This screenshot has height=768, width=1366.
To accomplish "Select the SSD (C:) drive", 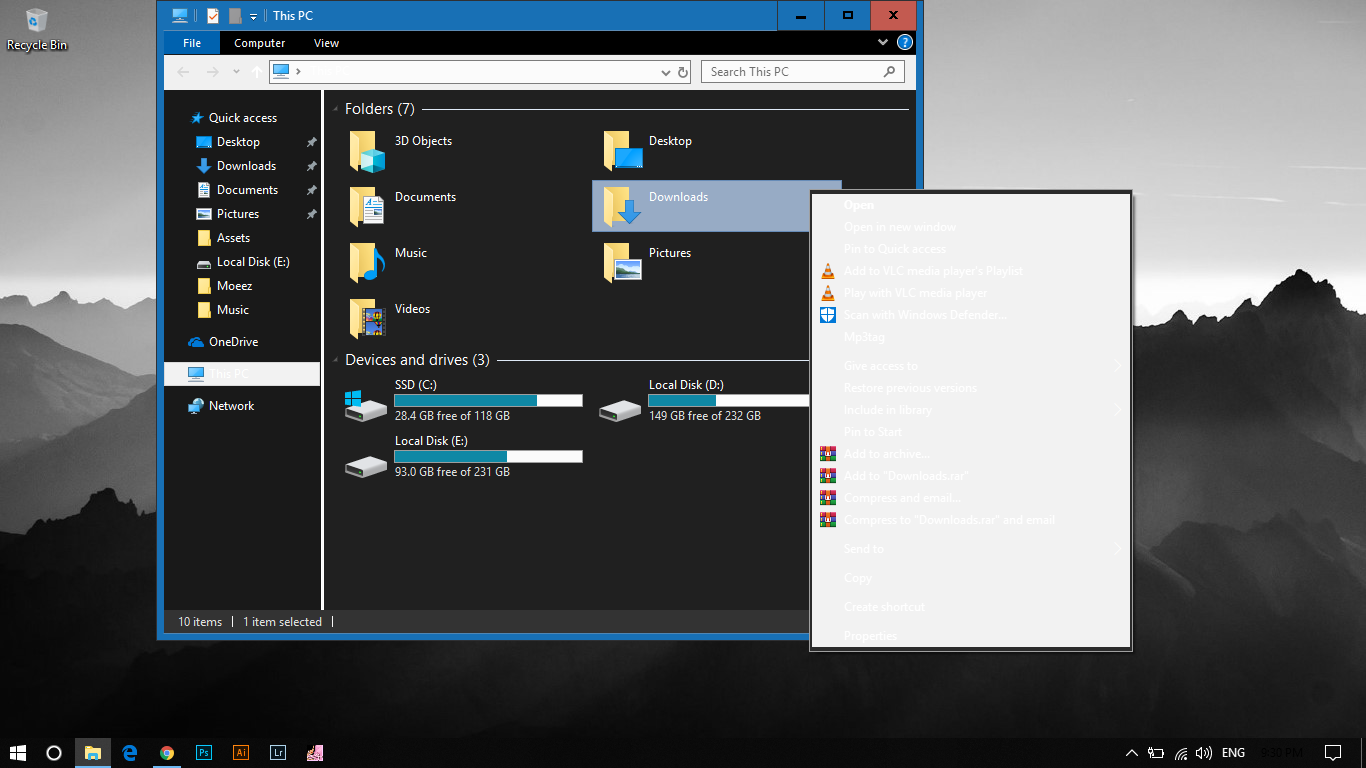I will point(463,400).
